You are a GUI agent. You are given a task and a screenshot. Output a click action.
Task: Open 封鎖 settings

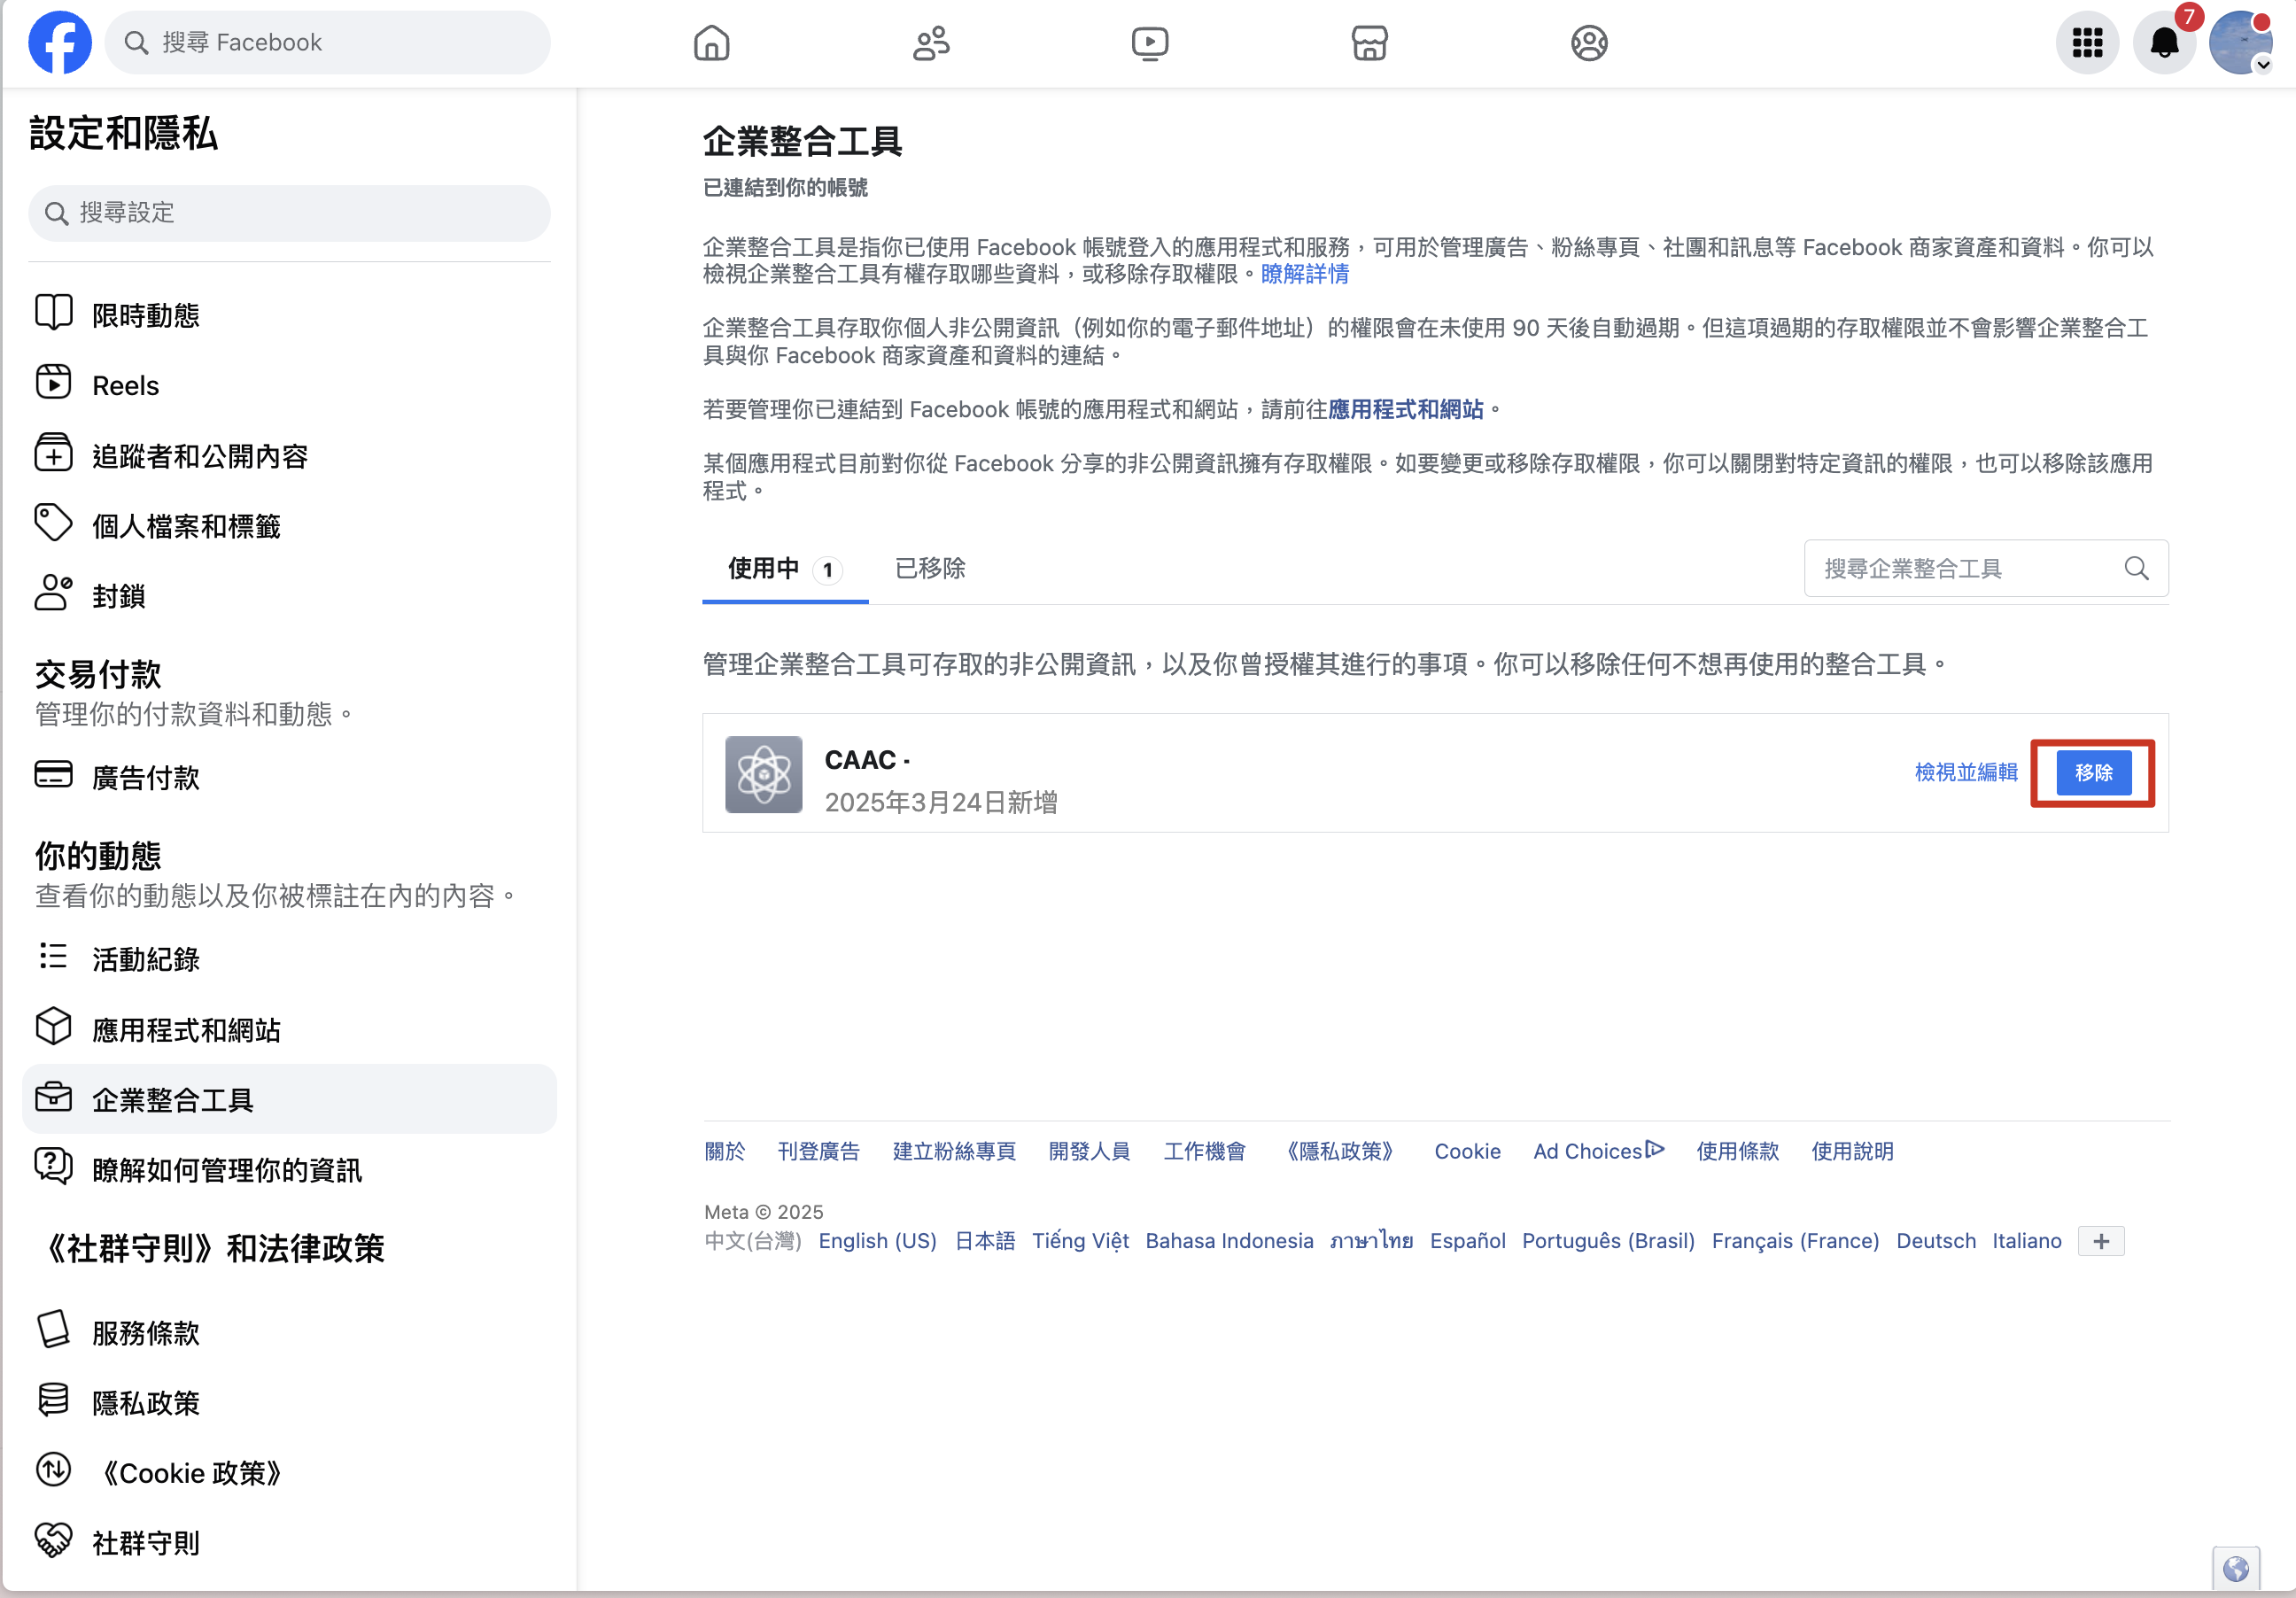coord(289,596)
